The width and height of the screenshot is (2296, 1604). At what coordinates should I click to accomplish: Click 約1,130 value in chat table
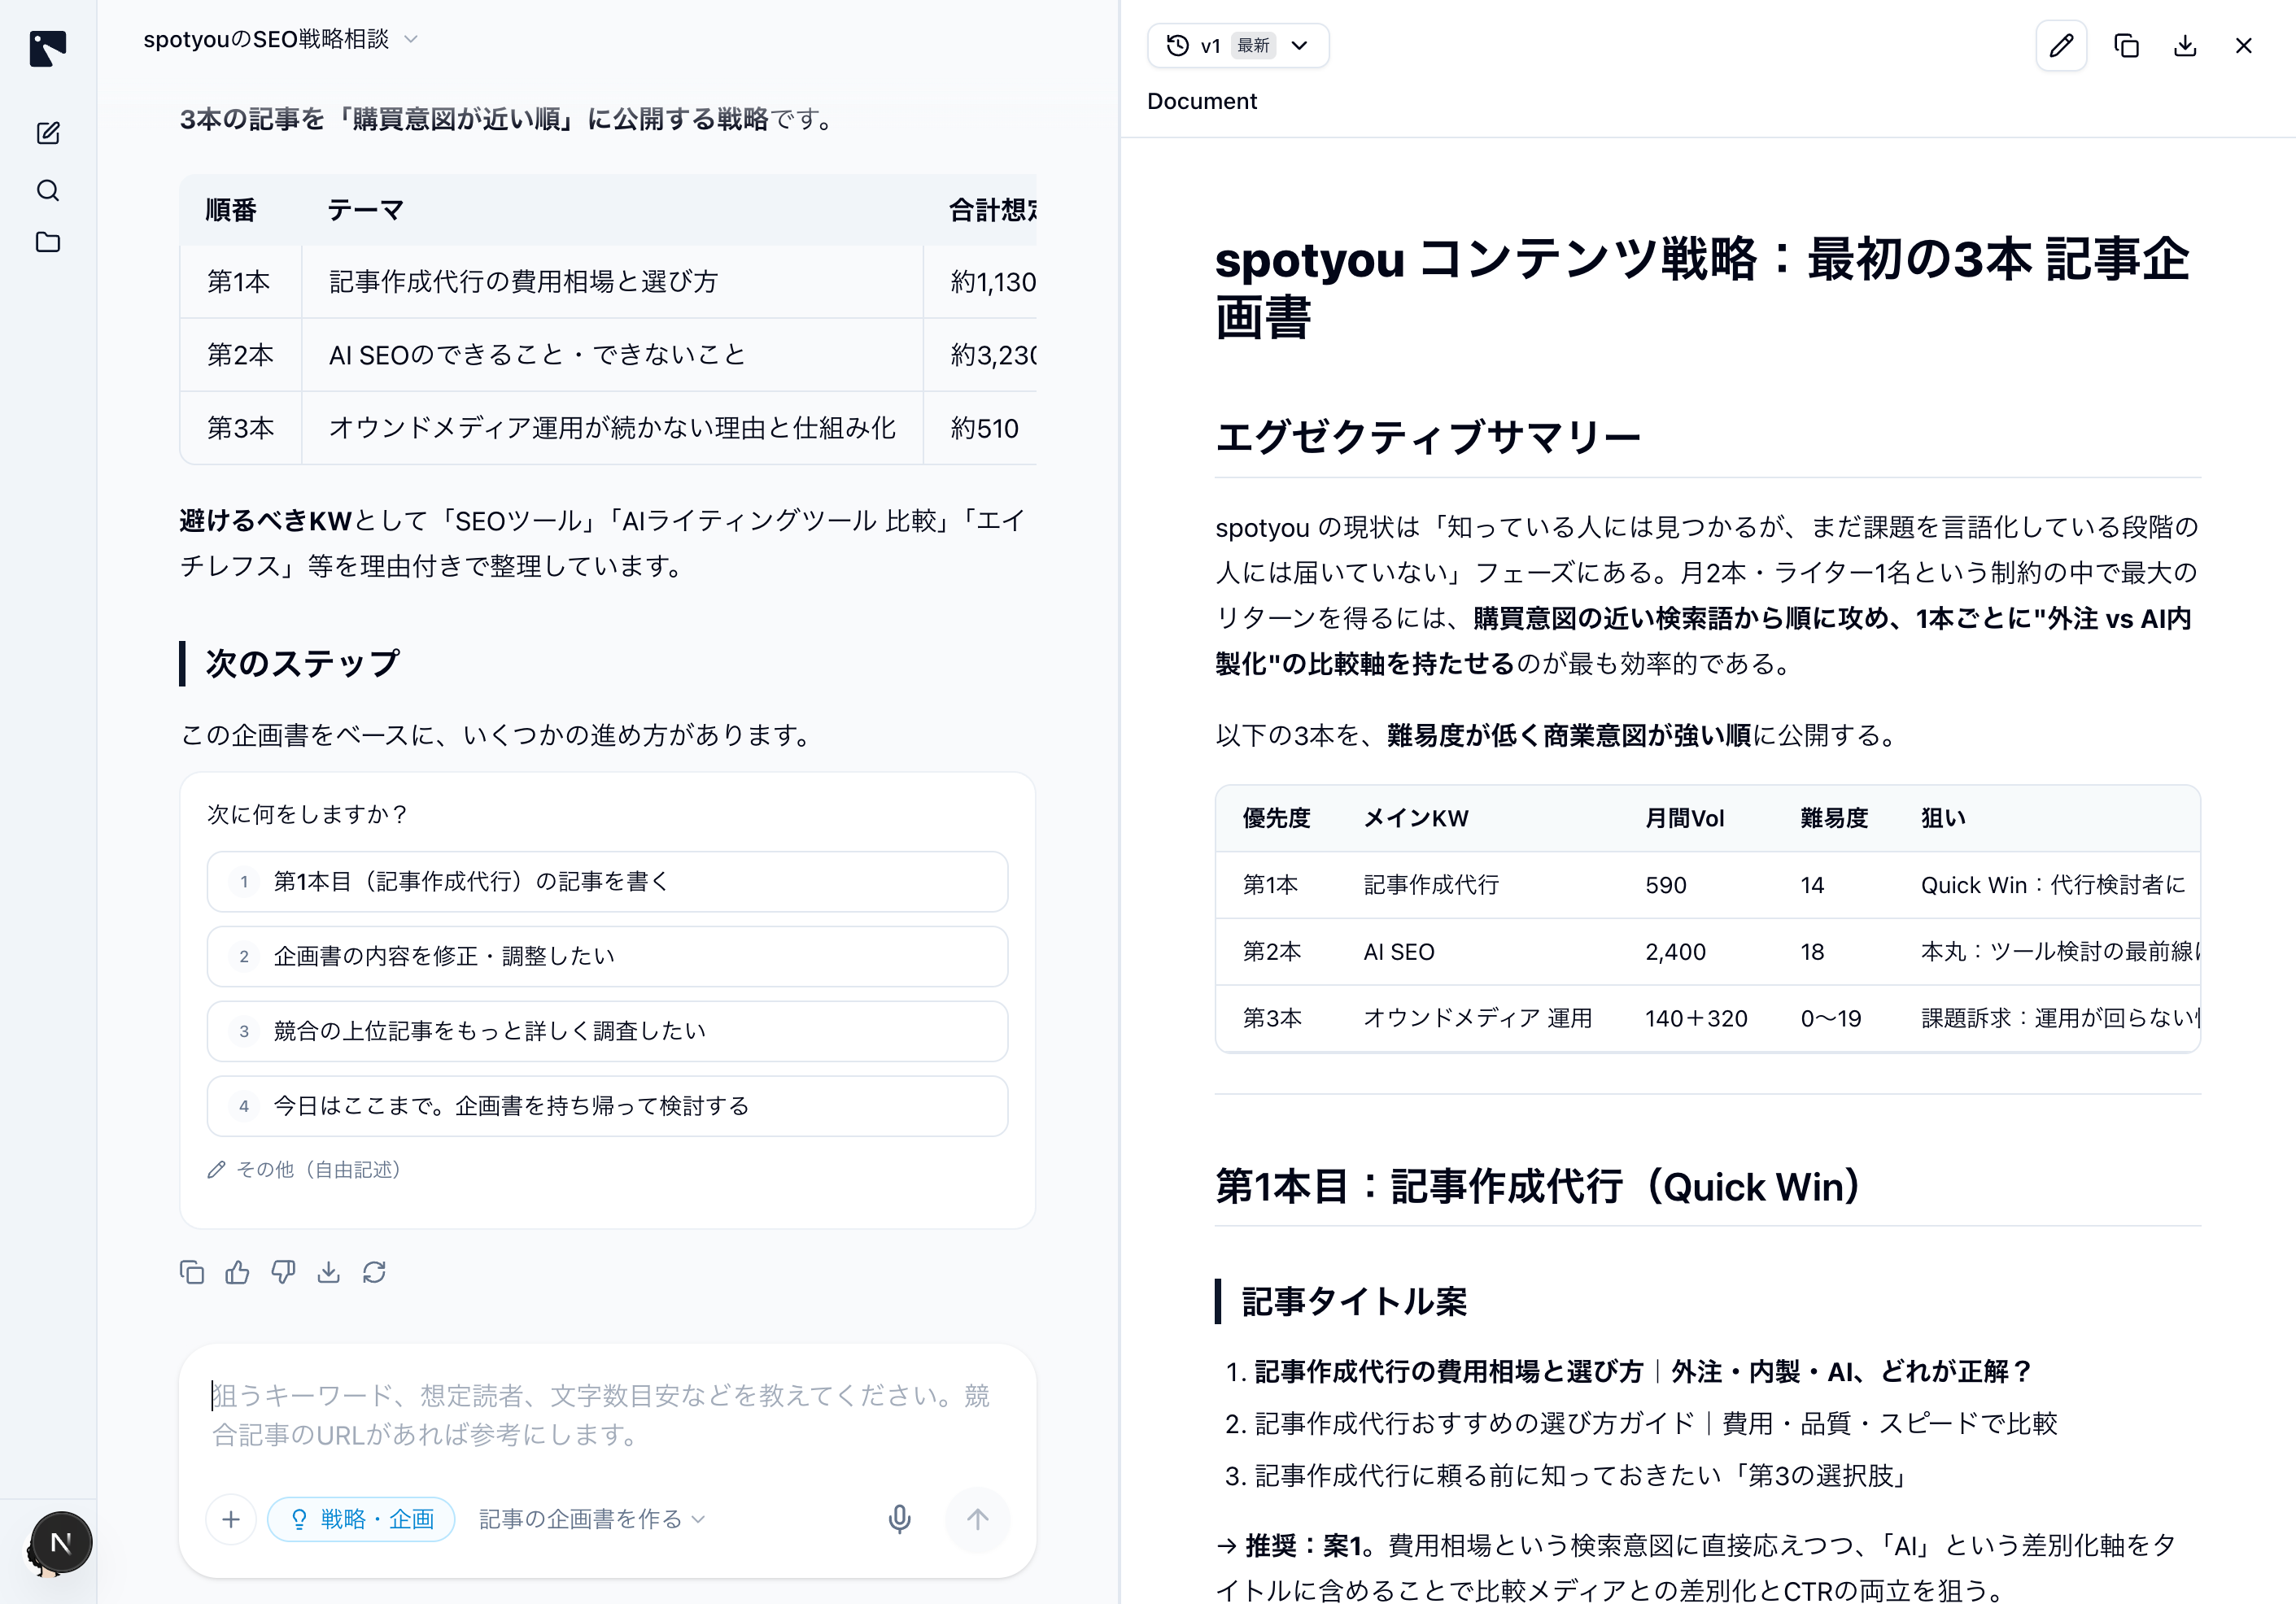pos(992,282)
